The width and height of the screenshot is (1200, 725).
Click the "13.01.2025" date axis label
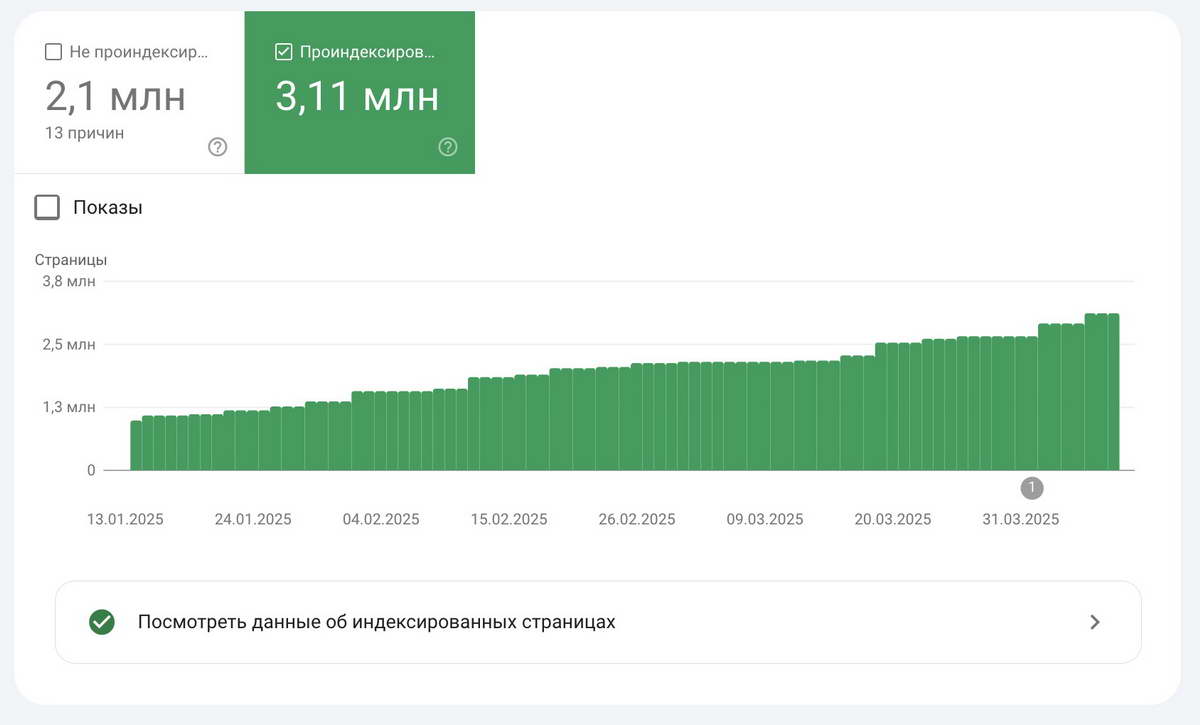125,519
